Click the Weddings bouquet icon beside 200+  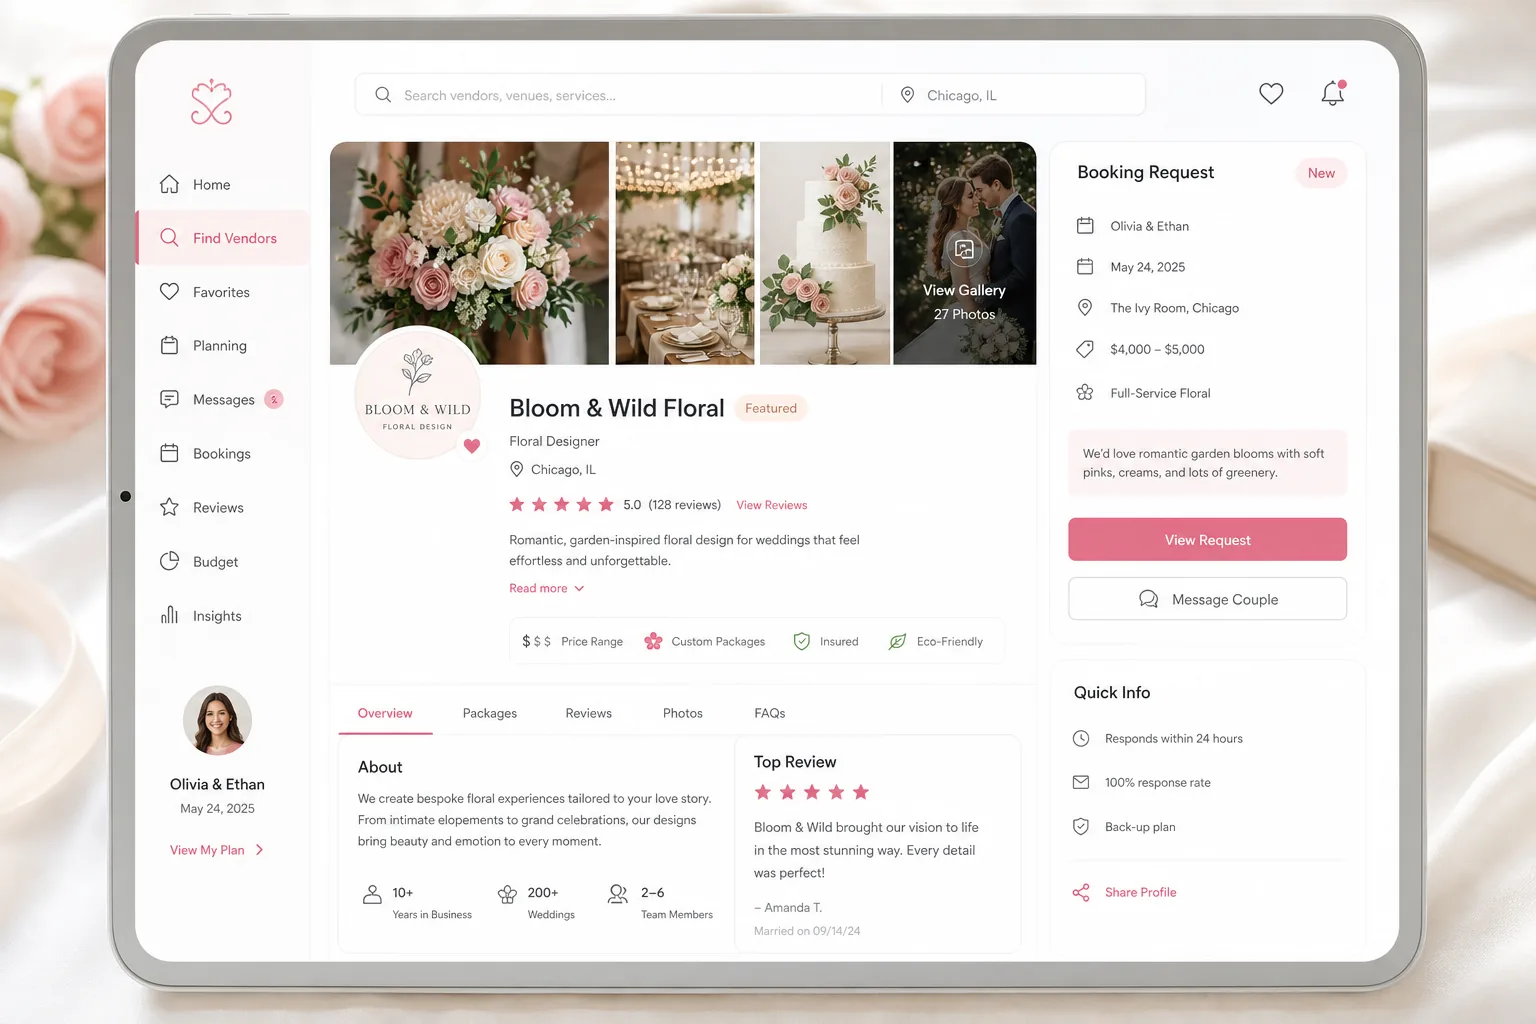[507, 894]
